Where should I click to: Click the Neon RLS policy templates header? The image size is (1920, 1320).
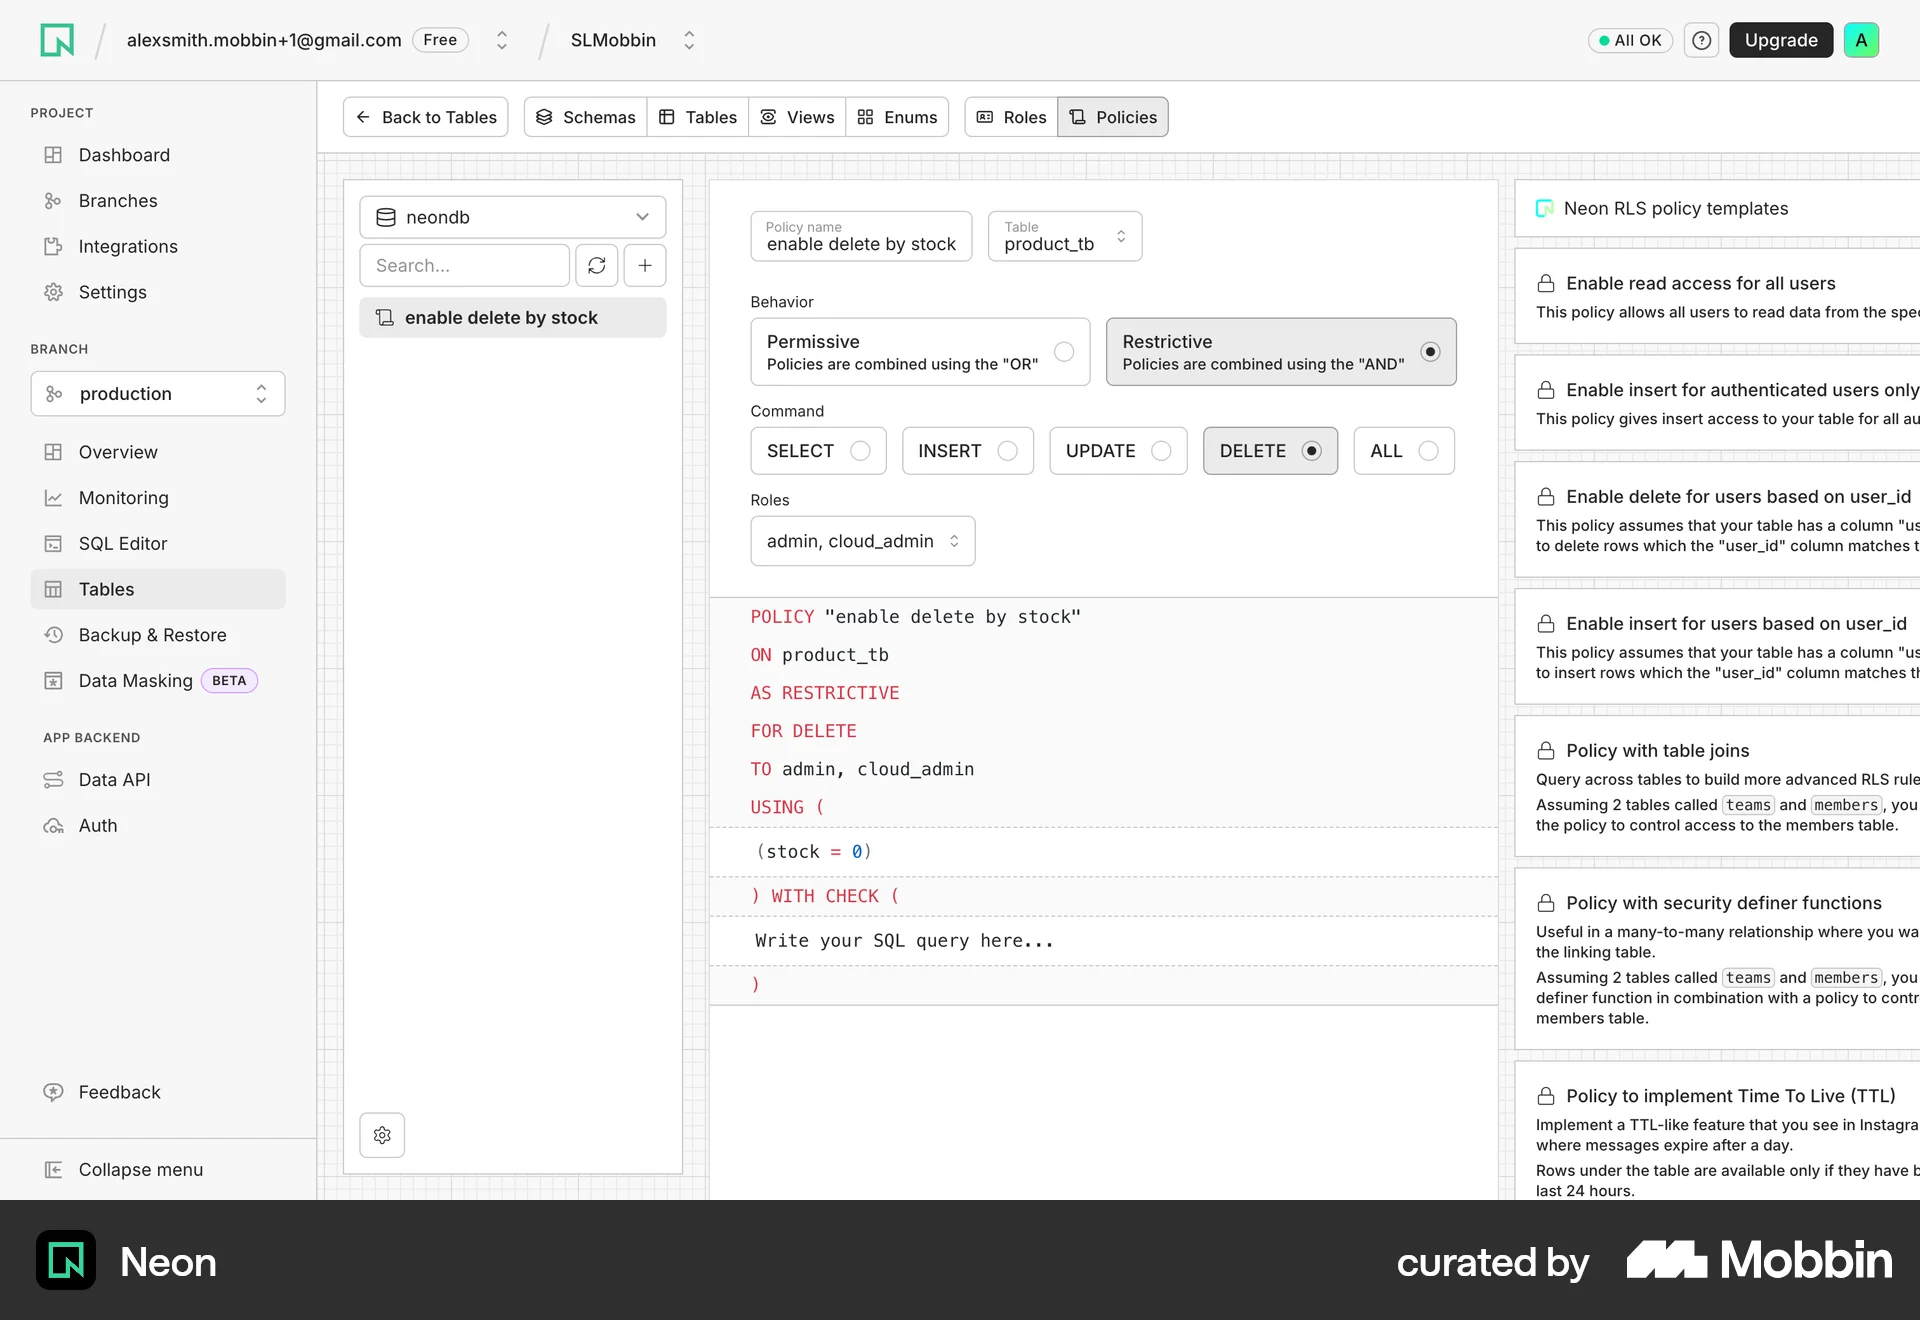[x=1718, y=208]
